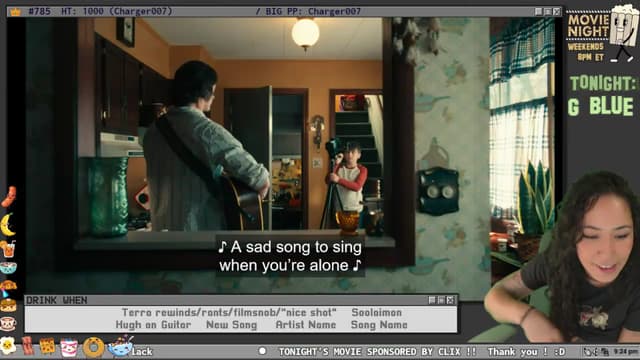The width and height of the screenshot is (640, 360).
Task: Click the fried egg icon on the taskbar
Action: (8, 345)
